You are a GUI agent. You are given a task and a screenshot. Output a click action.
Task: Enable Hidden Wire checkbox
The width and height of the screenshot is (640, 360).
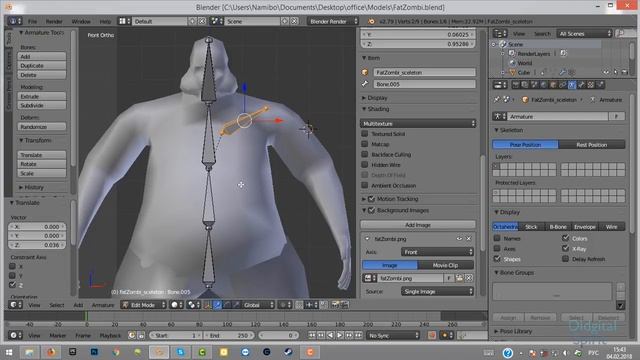pos(365,164)
